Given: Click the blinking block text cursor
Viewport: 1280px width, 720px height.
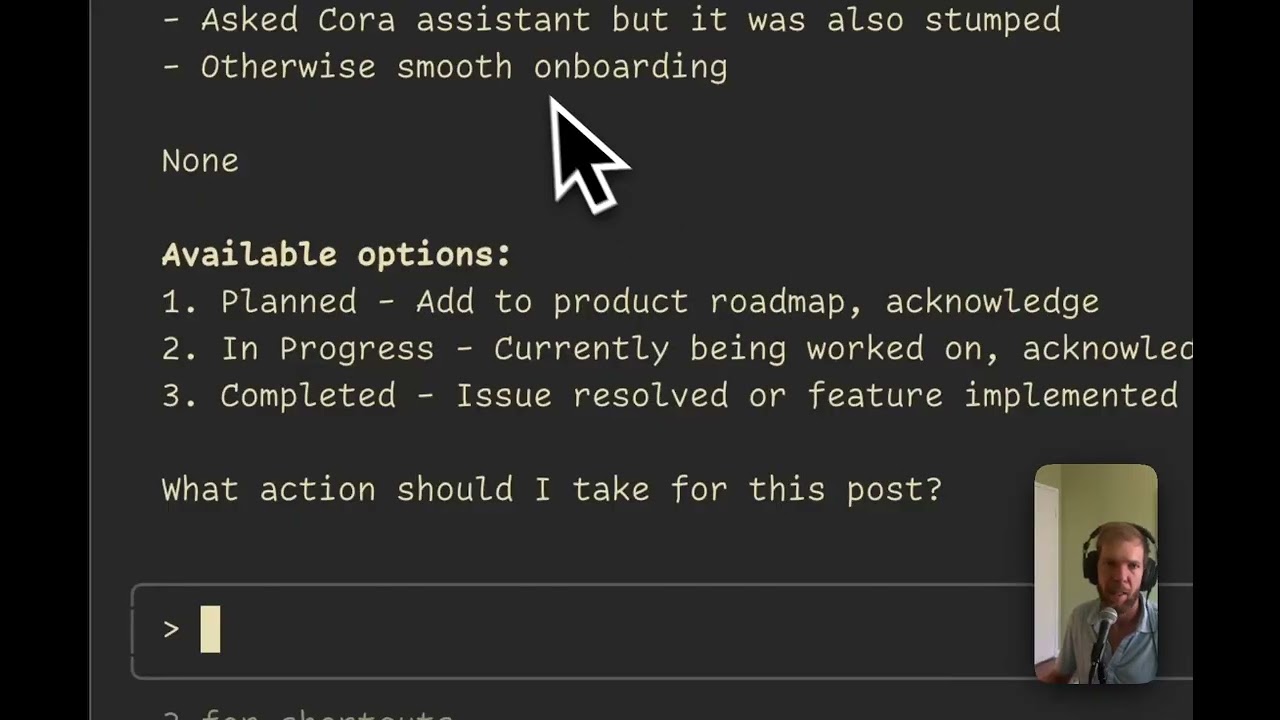Looking at the screenshot, I should pos(210,630).
